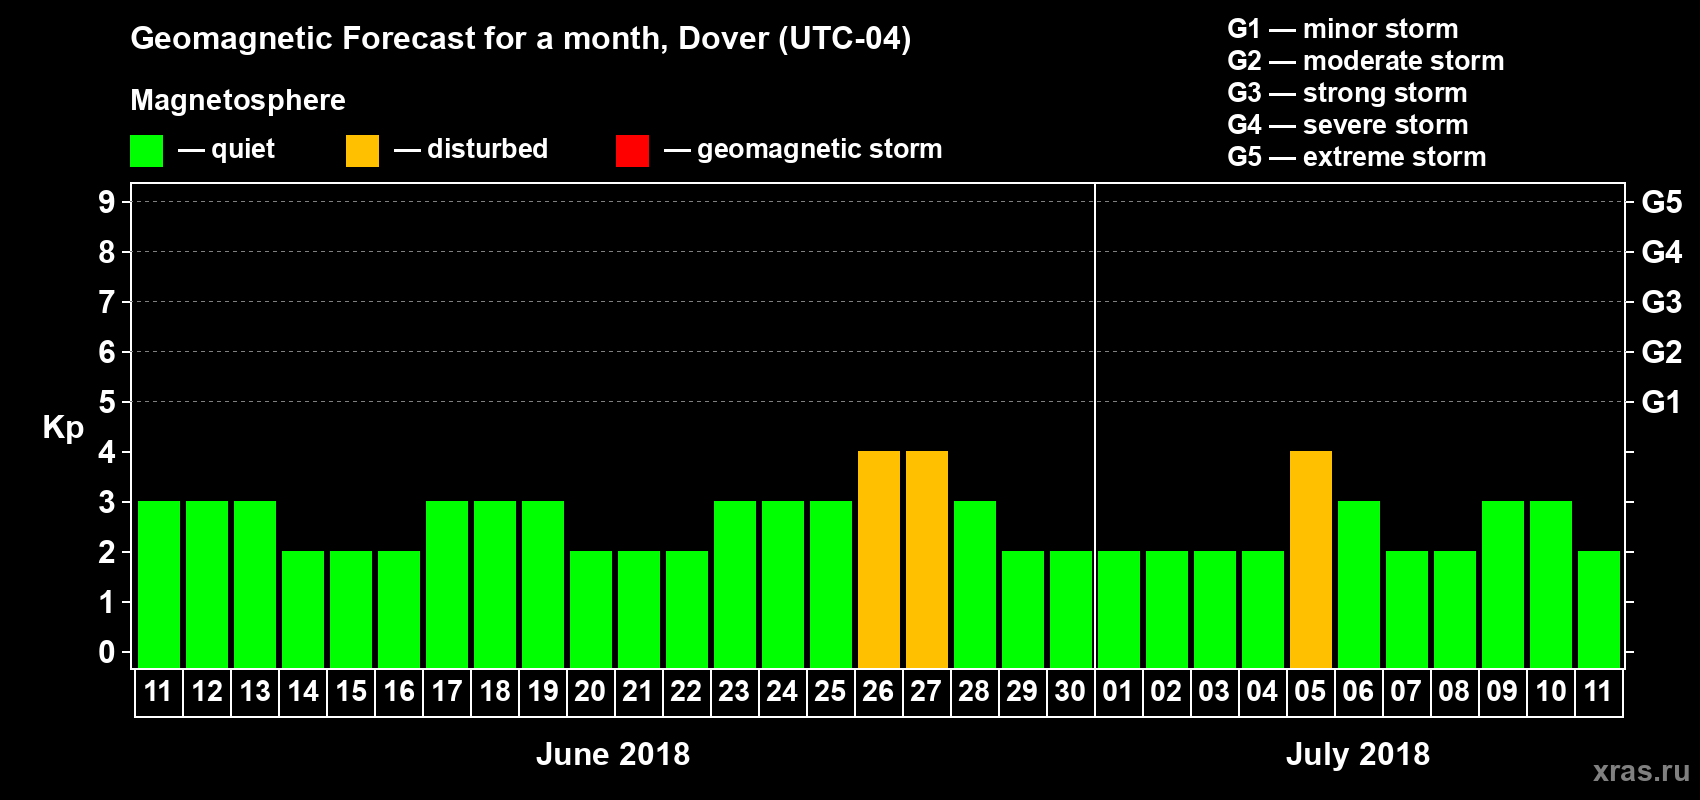Select the orange bar for July 05

coord(1311,560)
